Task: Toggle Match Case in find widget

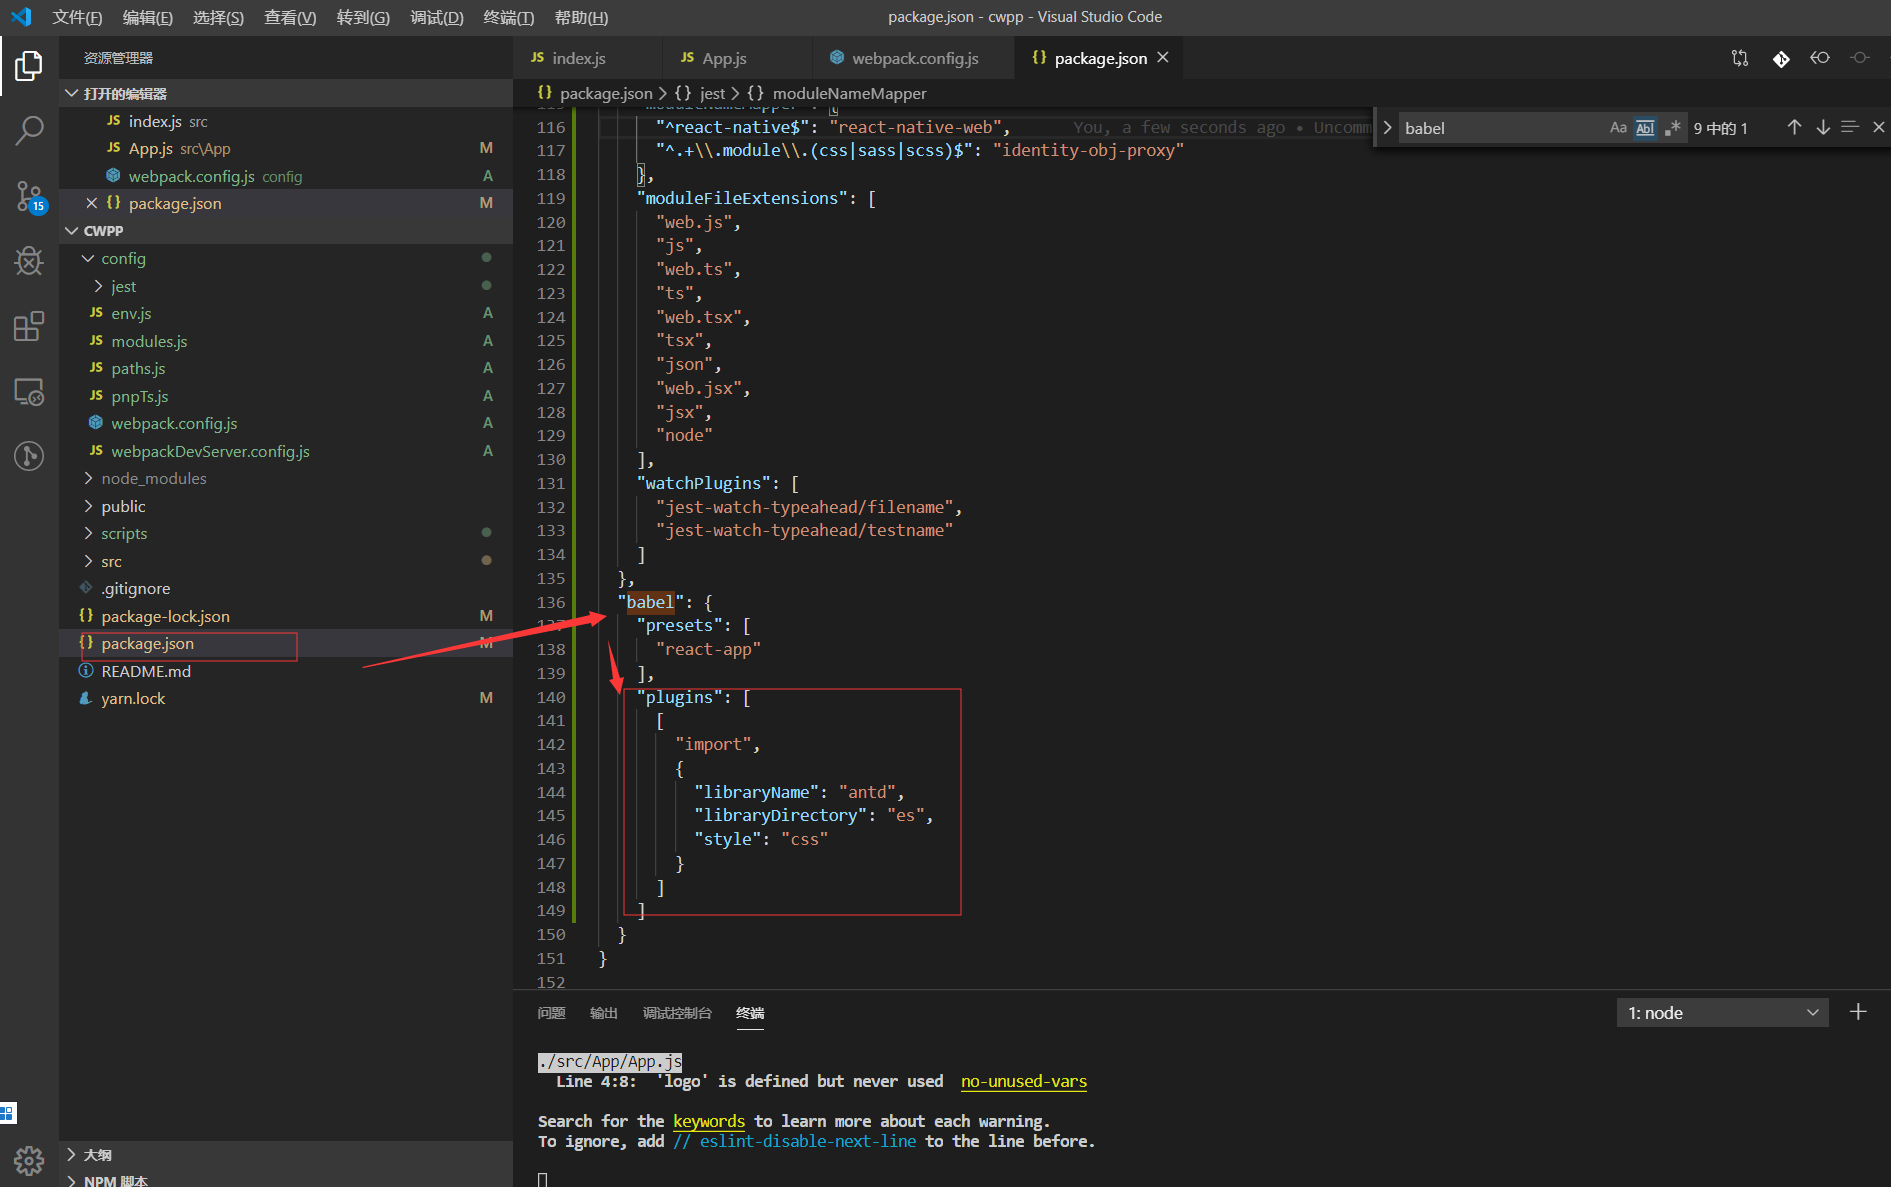Action: pyautogui.click(x=1618, y=128)
